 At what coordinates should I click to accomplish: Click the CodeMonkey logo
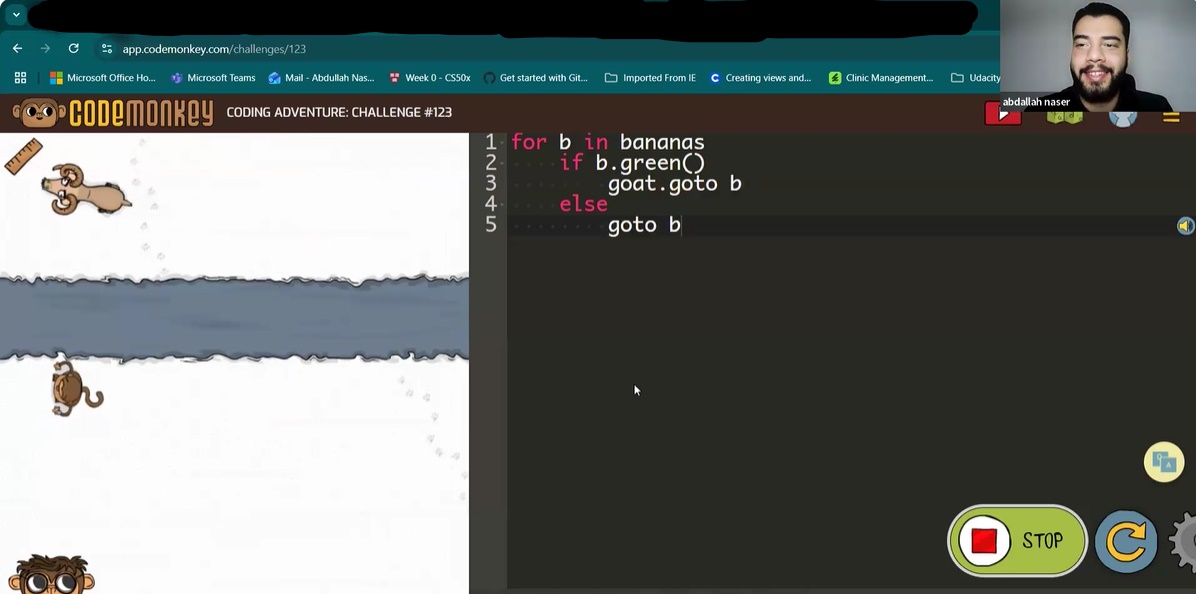point(113,113)
